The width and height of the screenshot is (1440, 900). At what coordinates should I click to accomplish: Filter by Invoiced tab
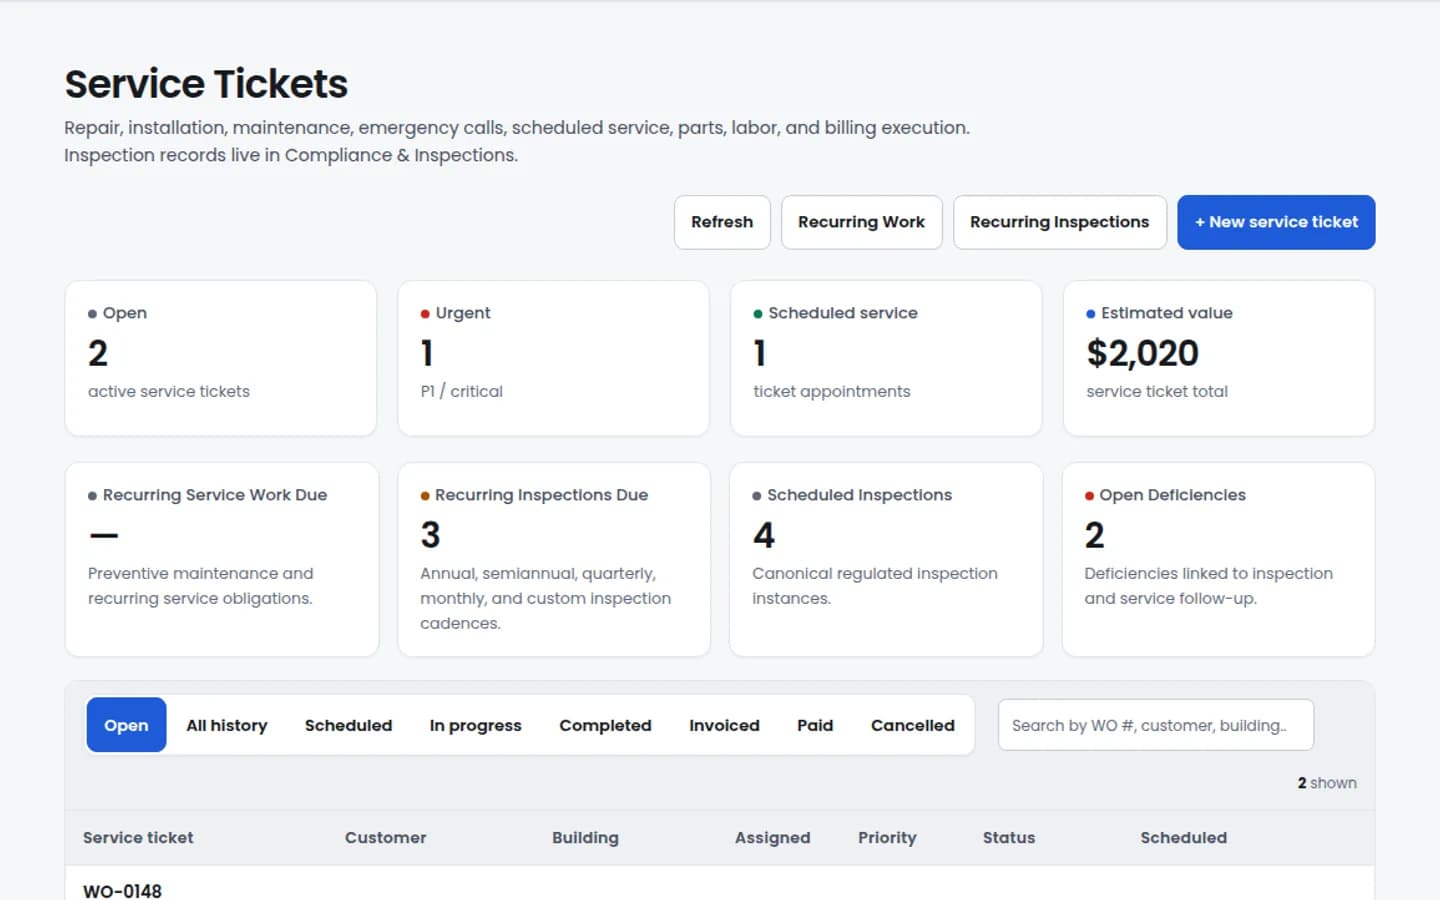pos(724,725)
